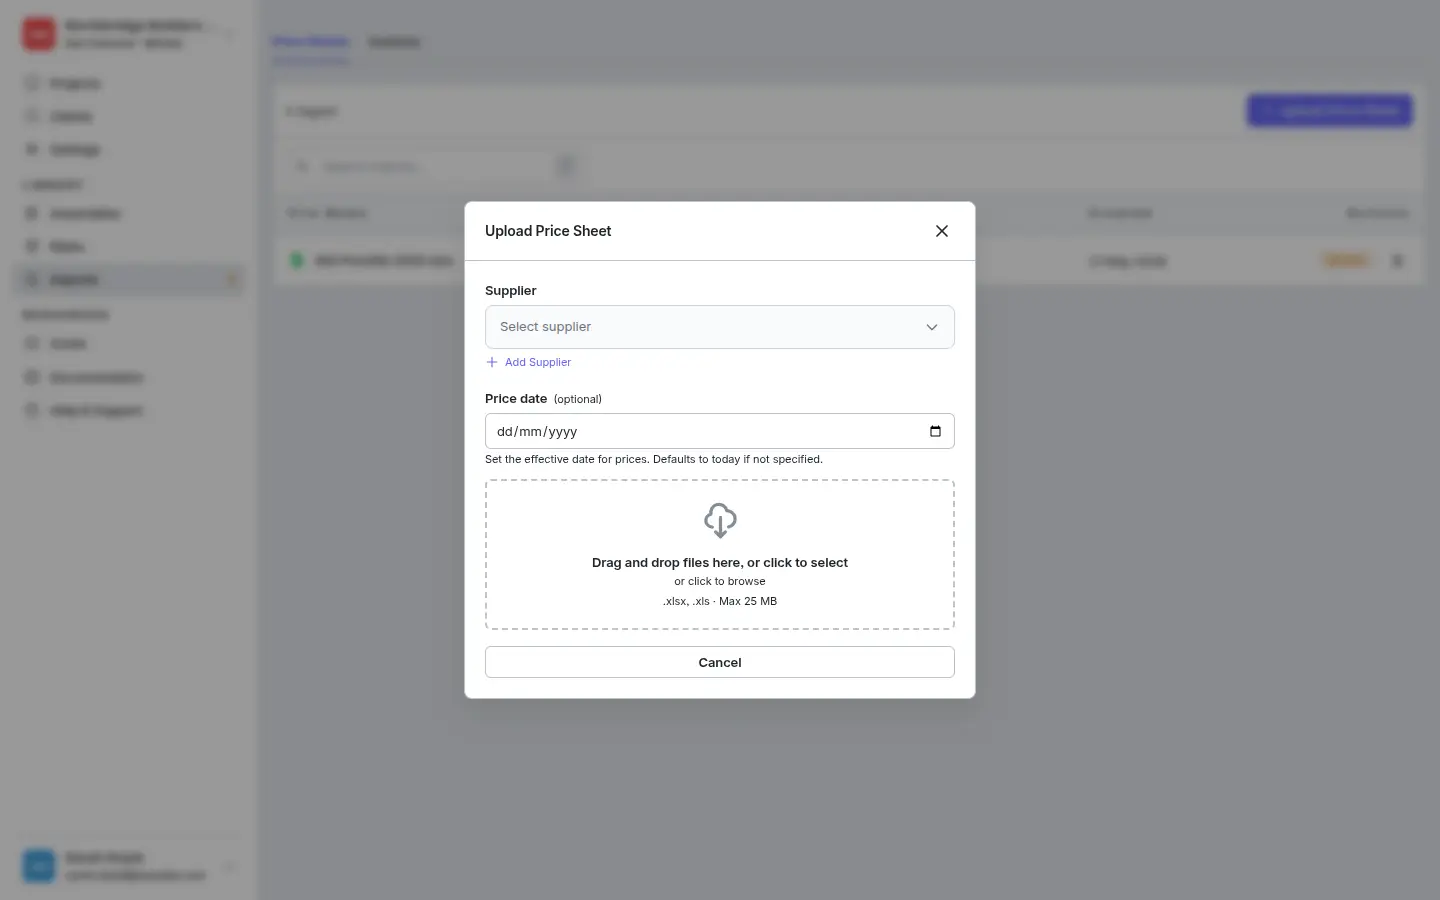Image resolution: width=1440 pixels, height=900 pixels.
Task: Click the effective date helper text
Action: (x=654, y=459)
